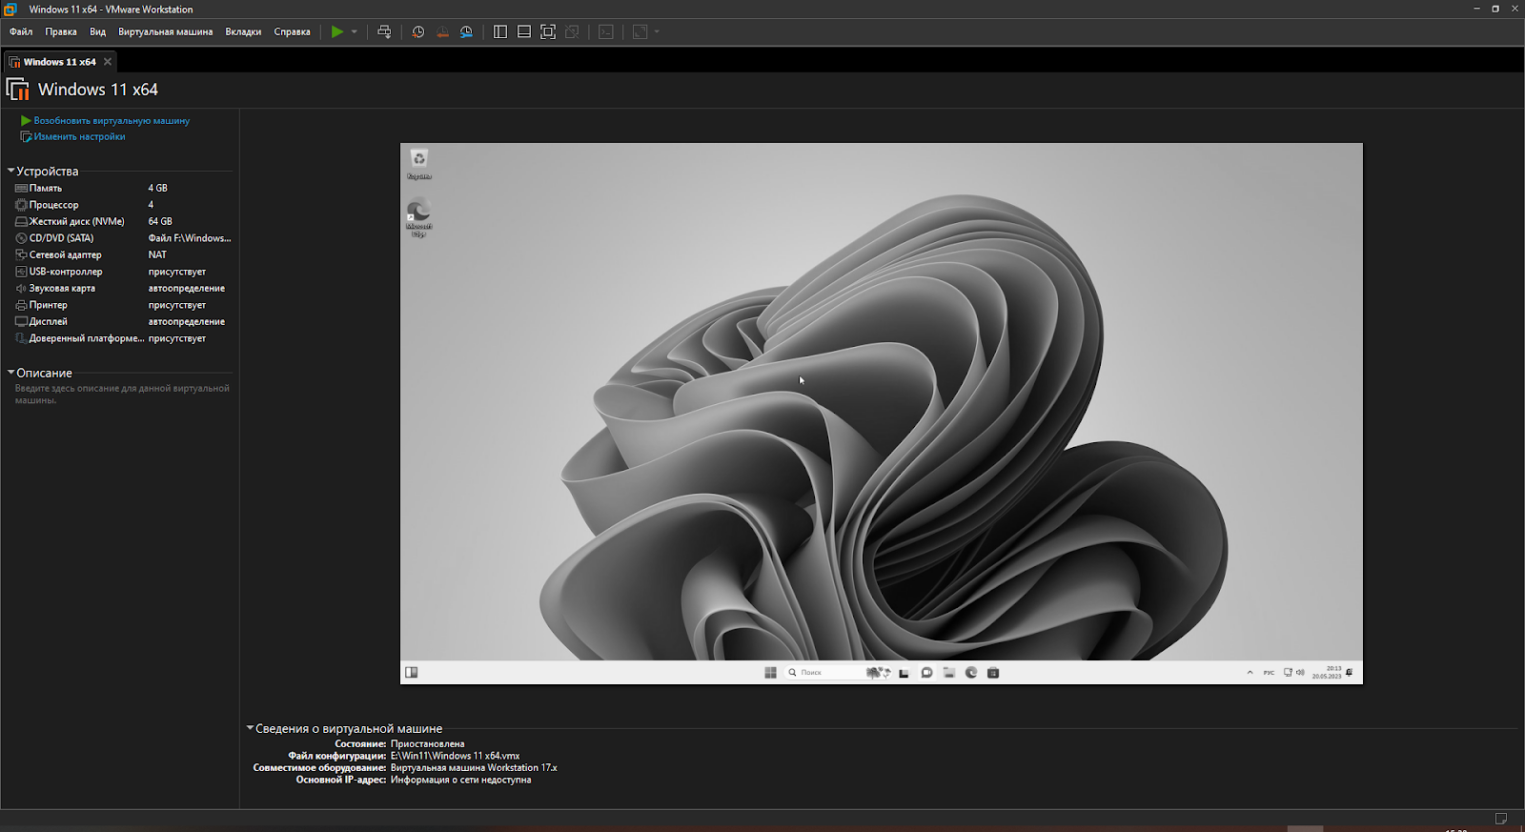The height and width of the screenshot is (832, 1525).
Task: Close the Windows 11 x64 tab
Action: point(108,62)
